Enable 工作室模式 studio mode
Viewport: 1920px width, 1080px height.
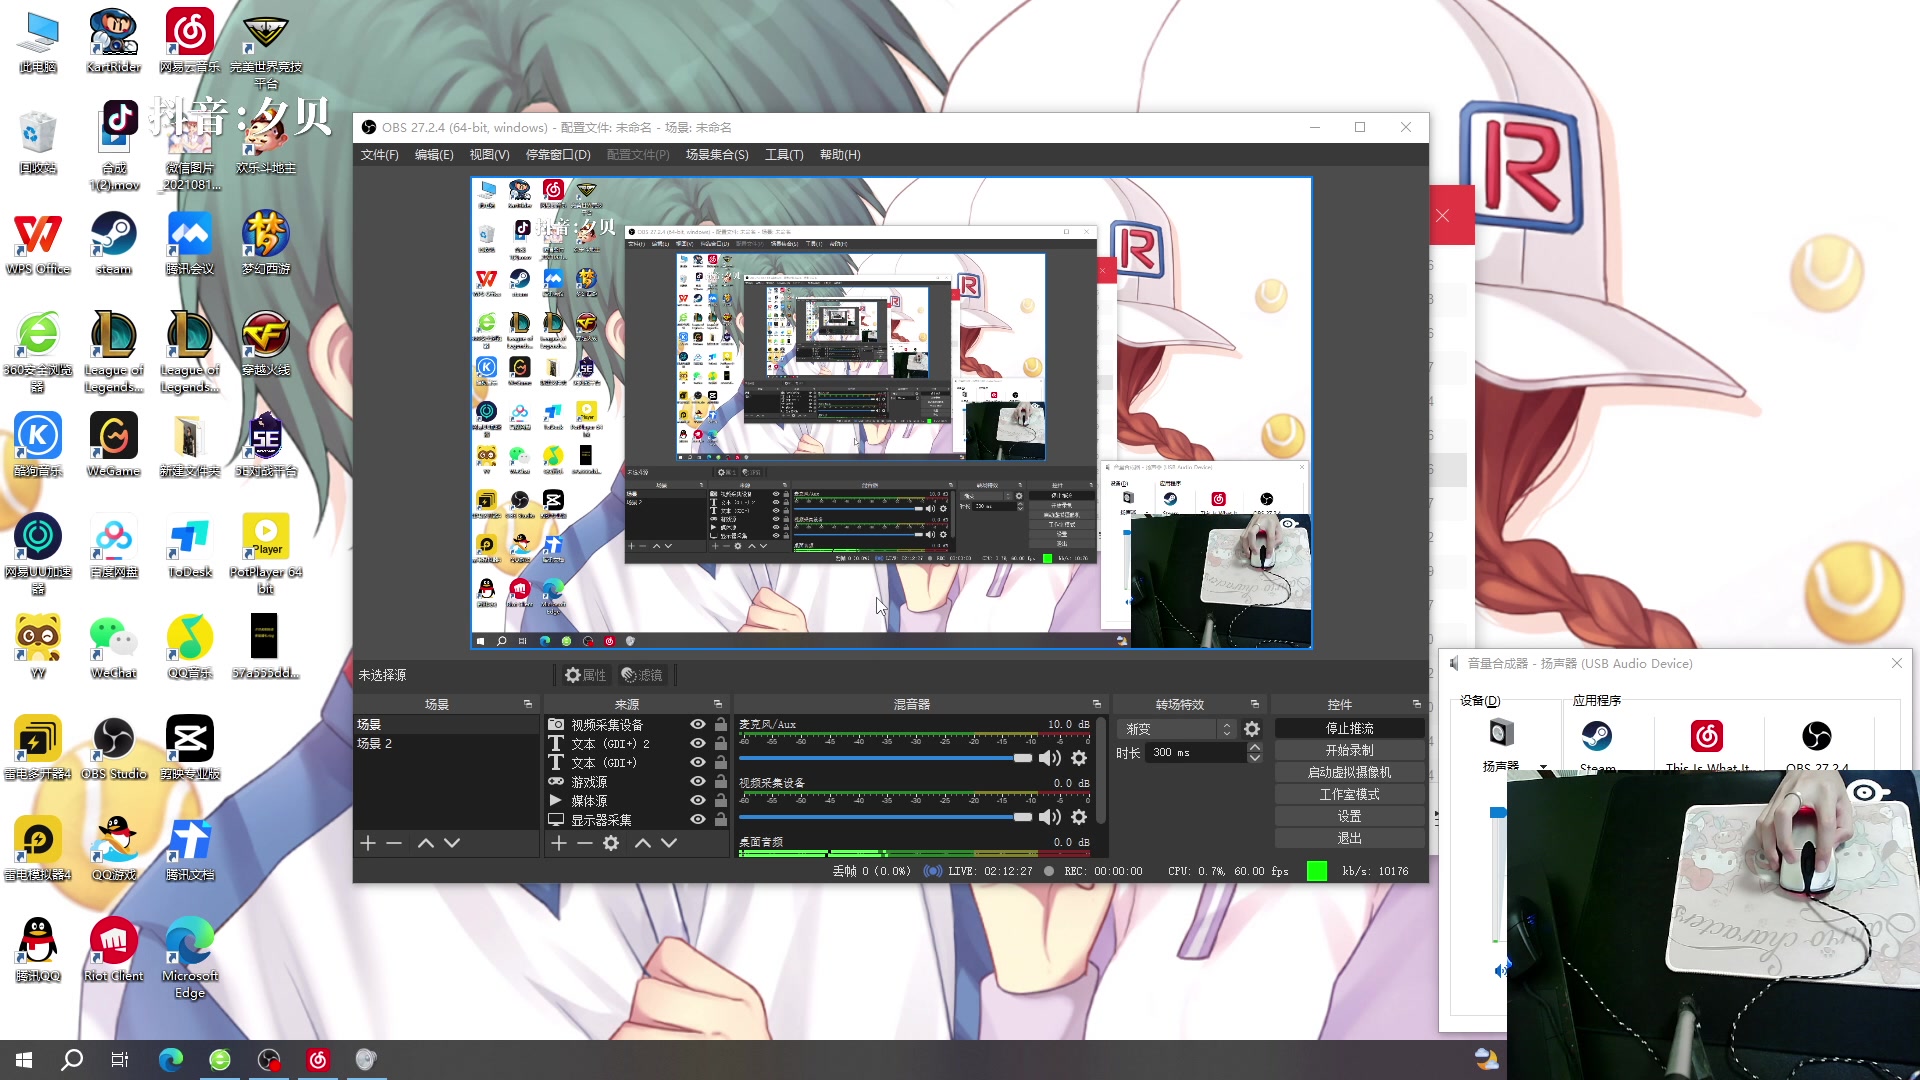(x=1349, y=794)
